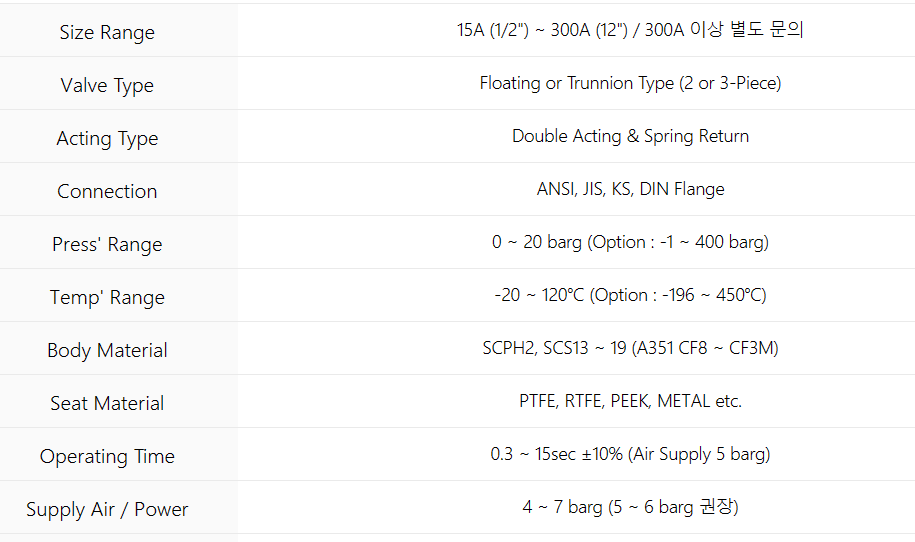Select the Supply Air / Power label

click(107, 509)
